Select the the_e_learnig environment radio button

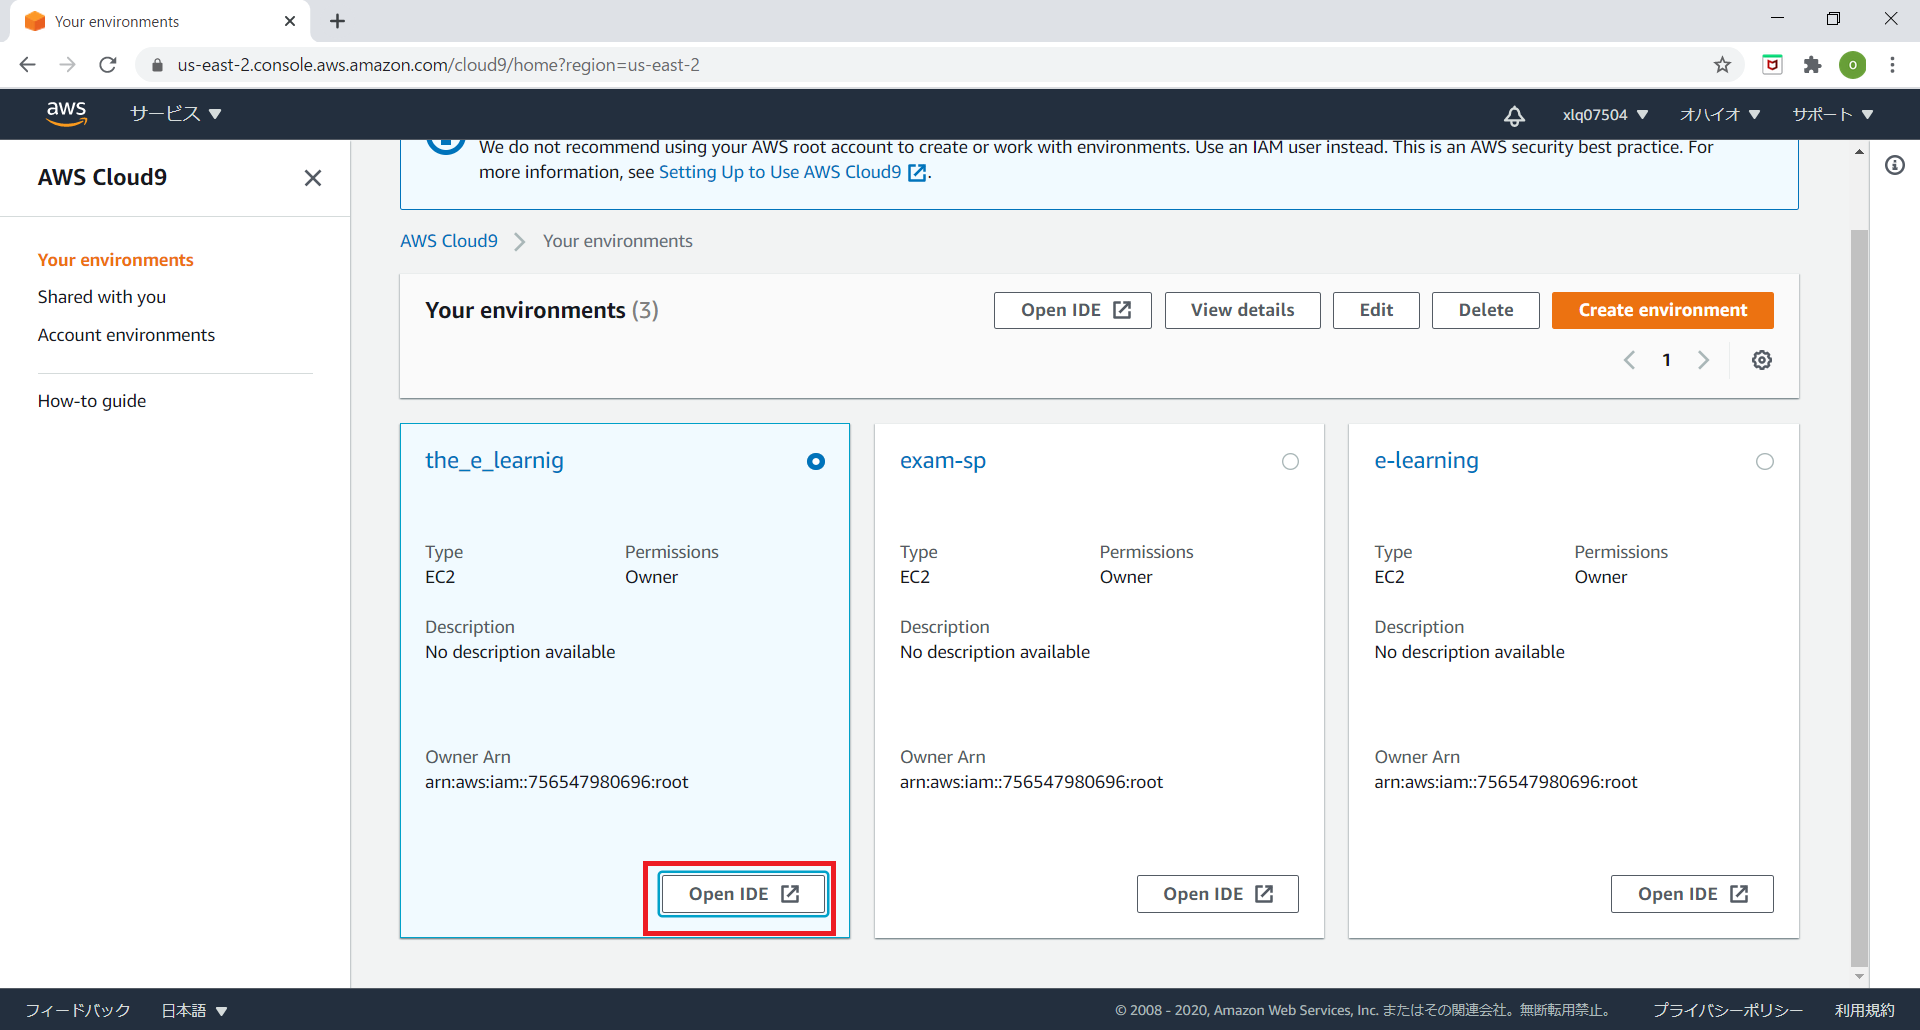(x=816, y=461)
